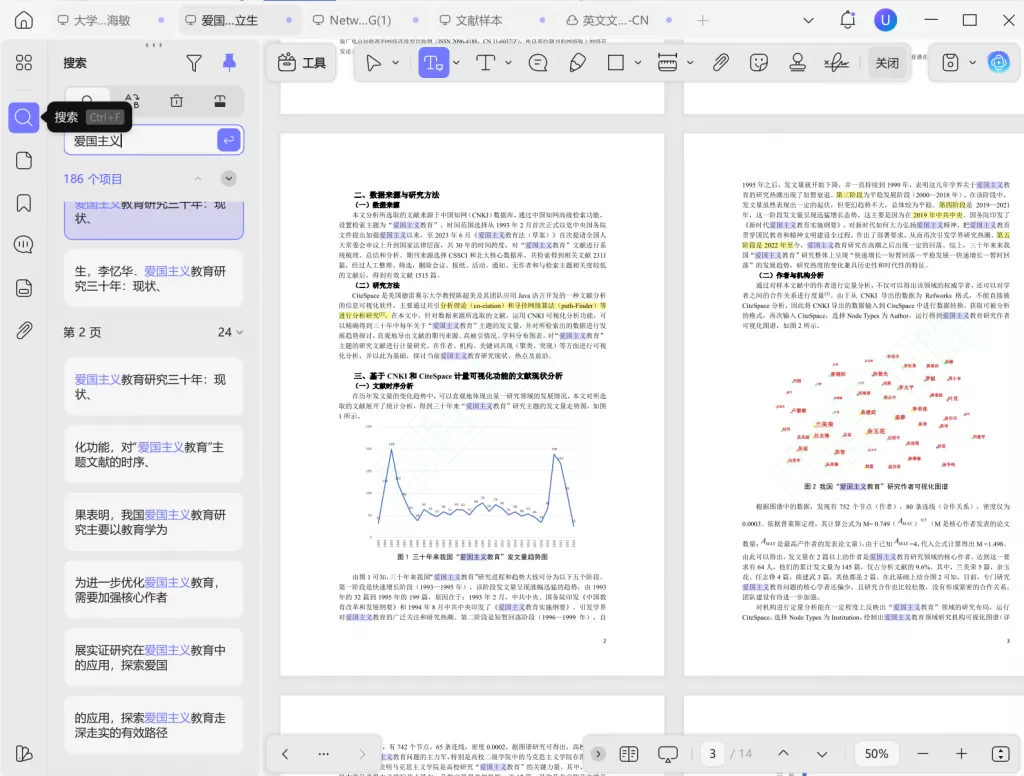The image size is (1024, 776).
Task: Toggle the page reading layout view
Action: (629, 753)
